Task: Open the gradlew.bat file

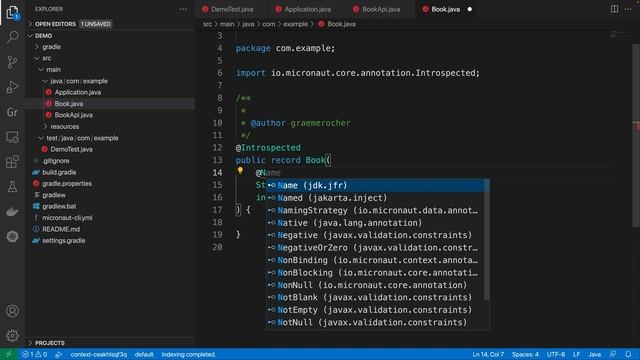Action: tap(111, 207)
